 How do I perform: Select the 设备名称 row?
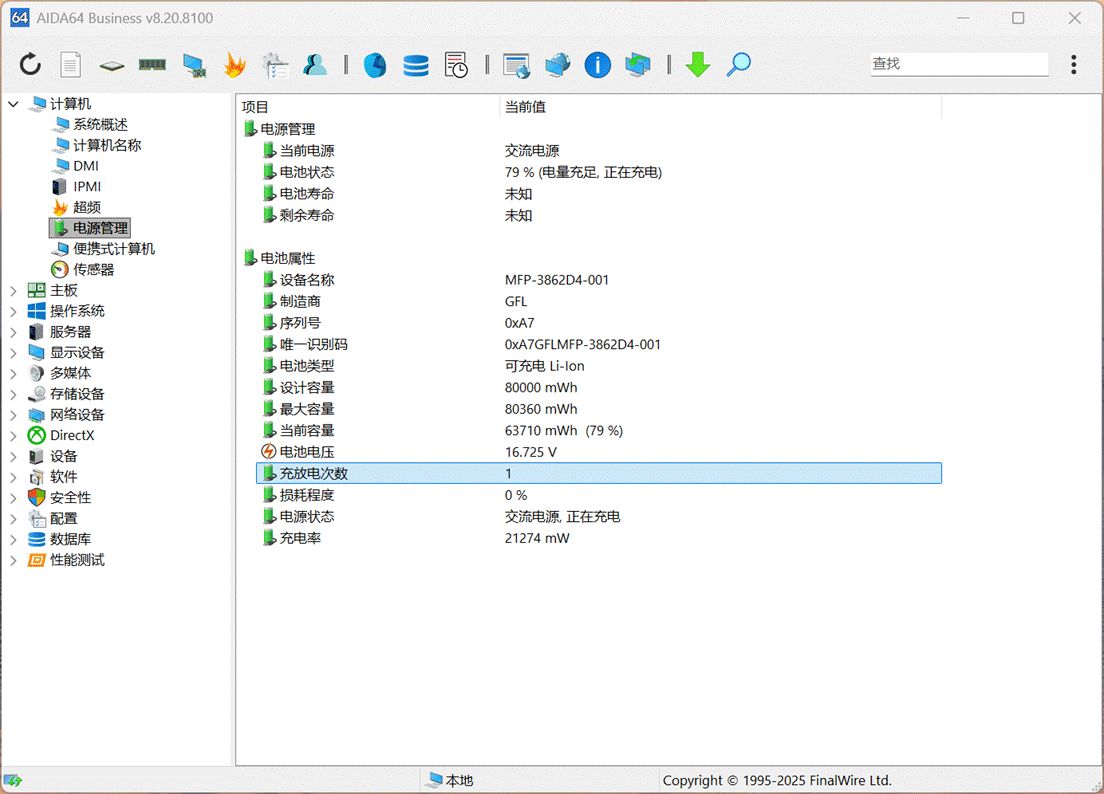point(600,280)
